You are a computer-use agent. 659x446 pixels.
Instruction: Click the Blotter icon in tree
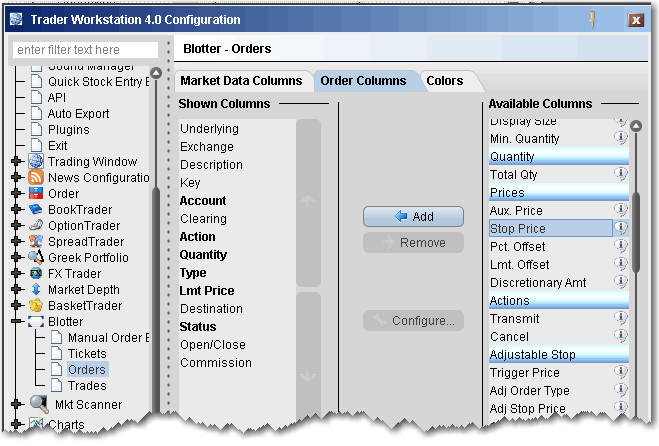pos(36,322)
